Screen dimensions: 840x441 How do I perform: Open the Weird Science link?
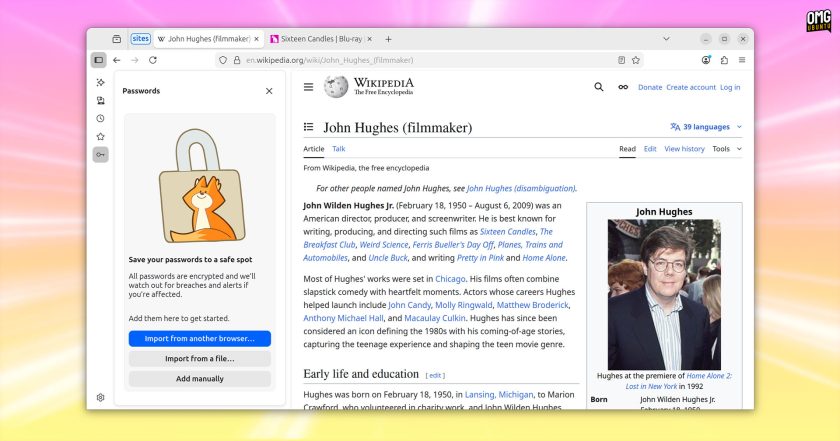click(x=384, y=244)
